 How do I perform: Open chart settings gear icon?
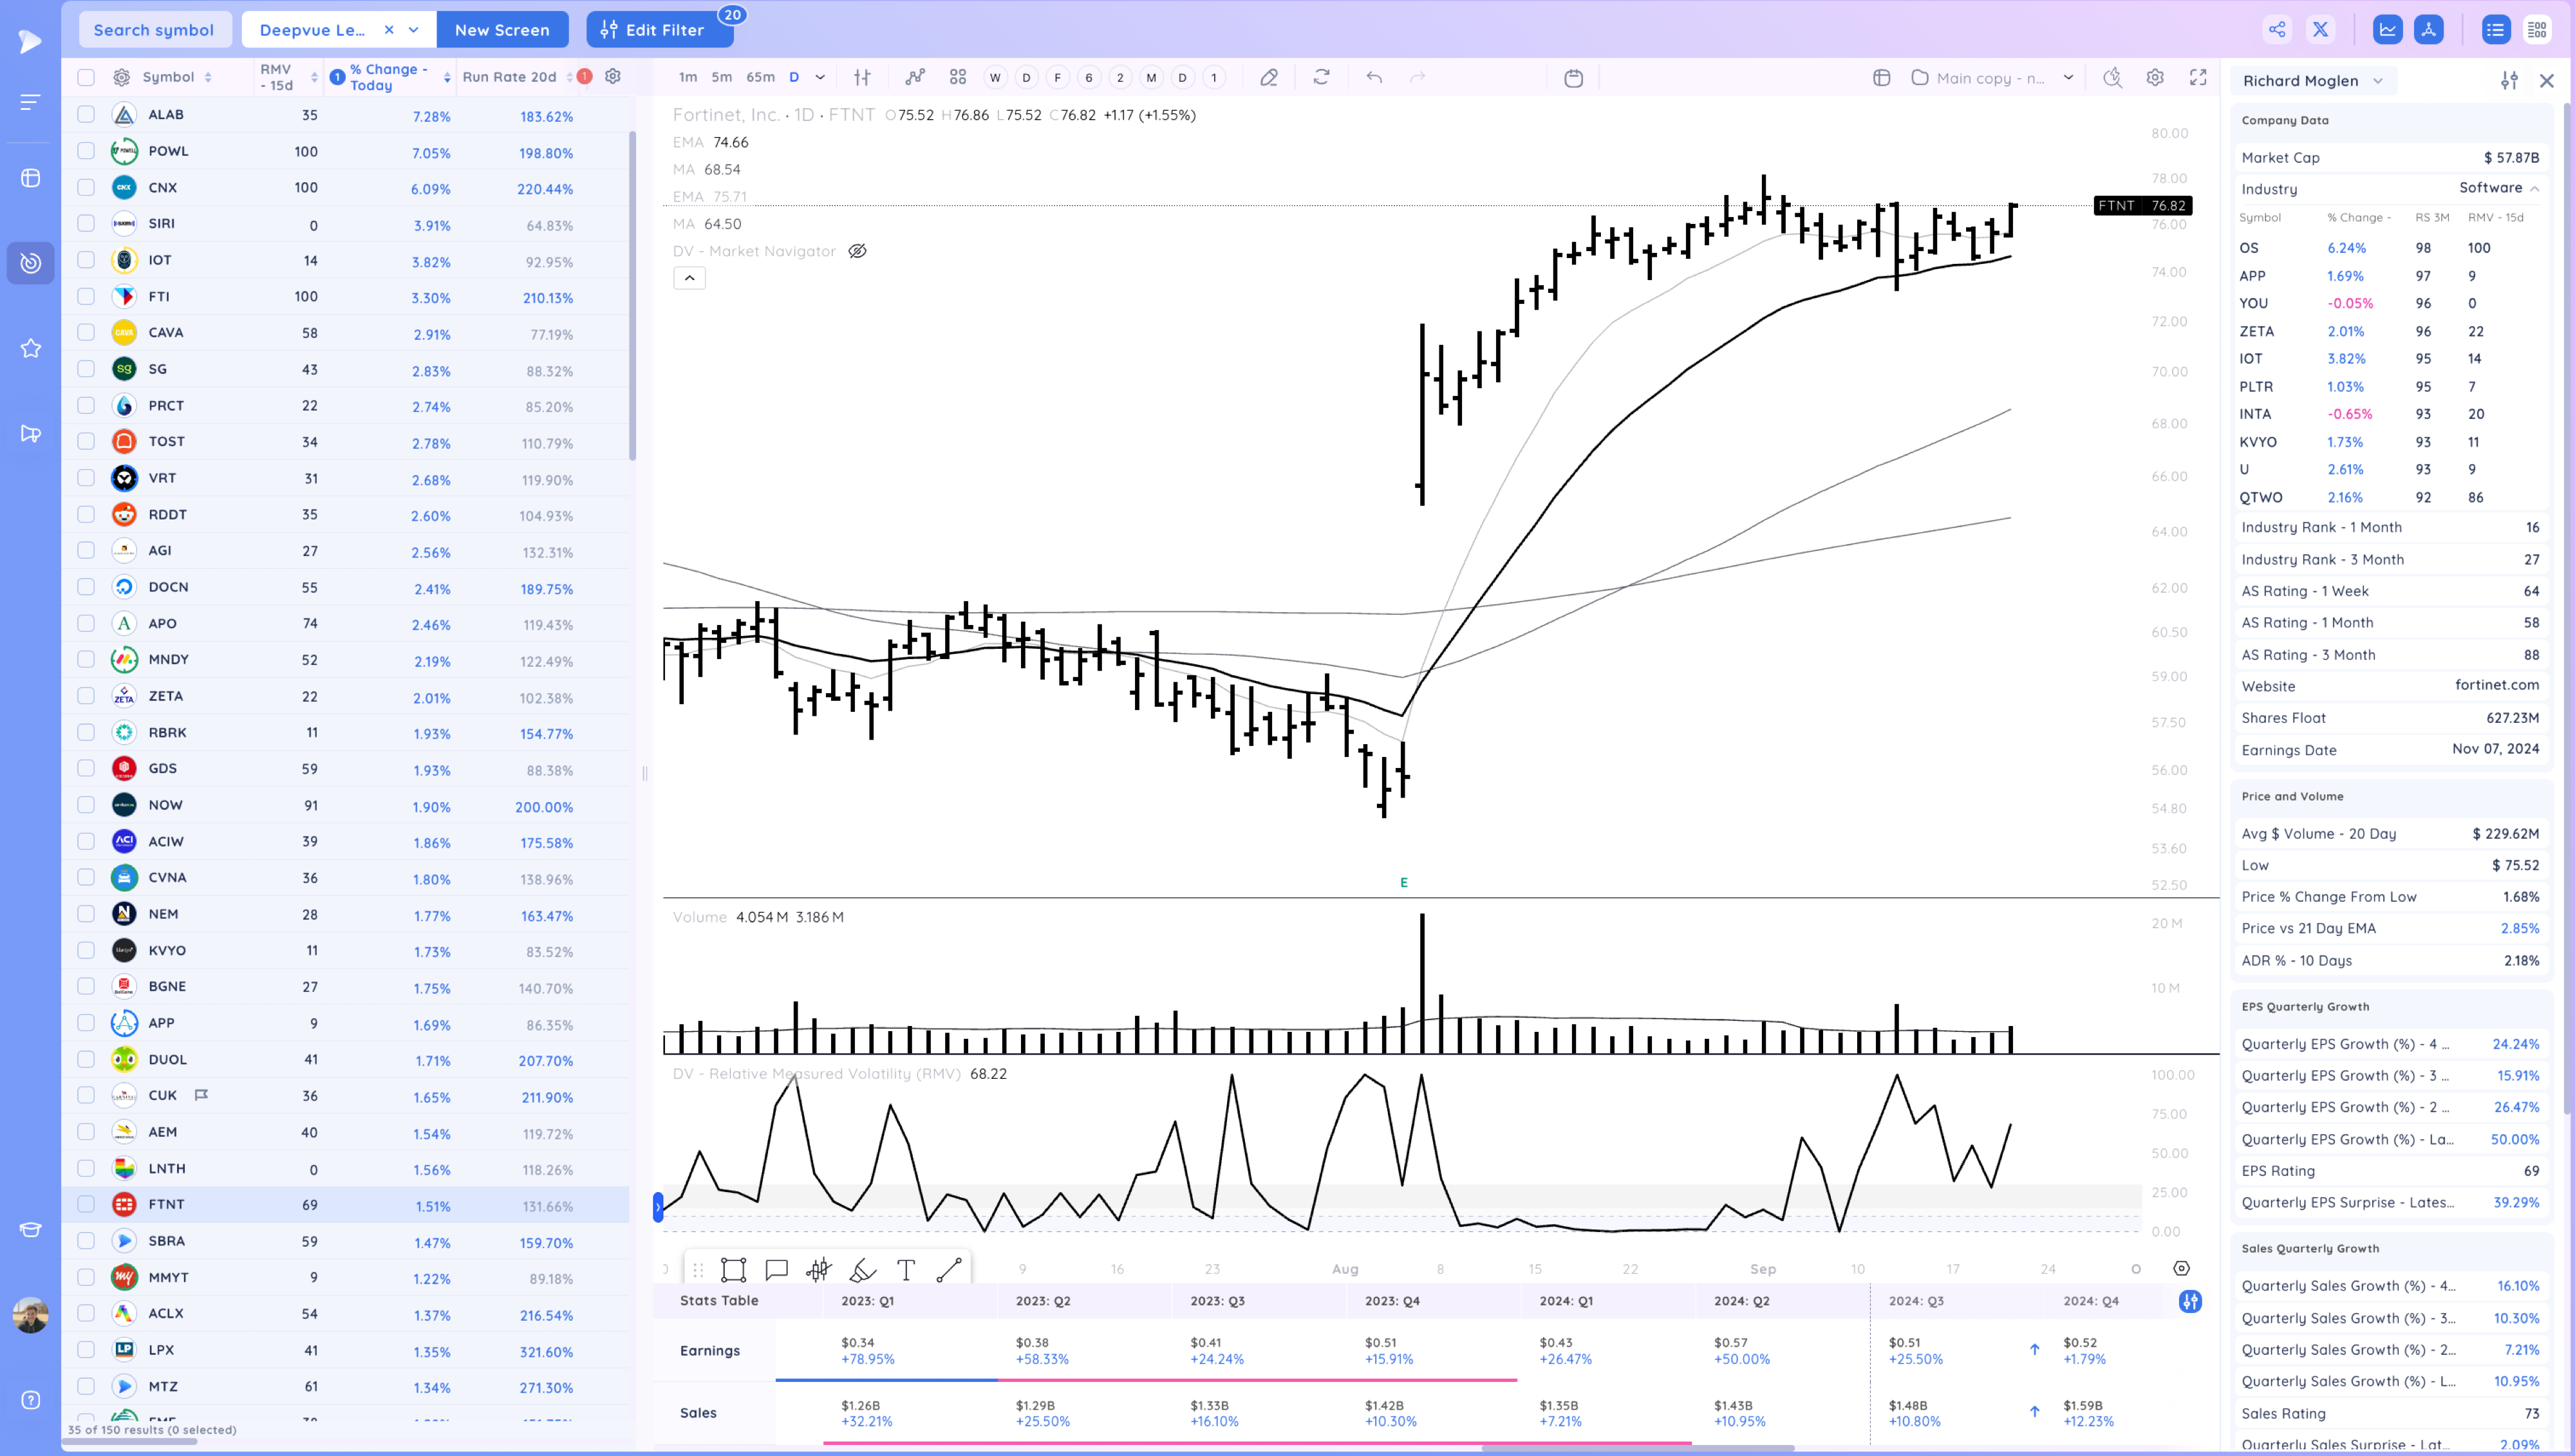[2155, 78]
